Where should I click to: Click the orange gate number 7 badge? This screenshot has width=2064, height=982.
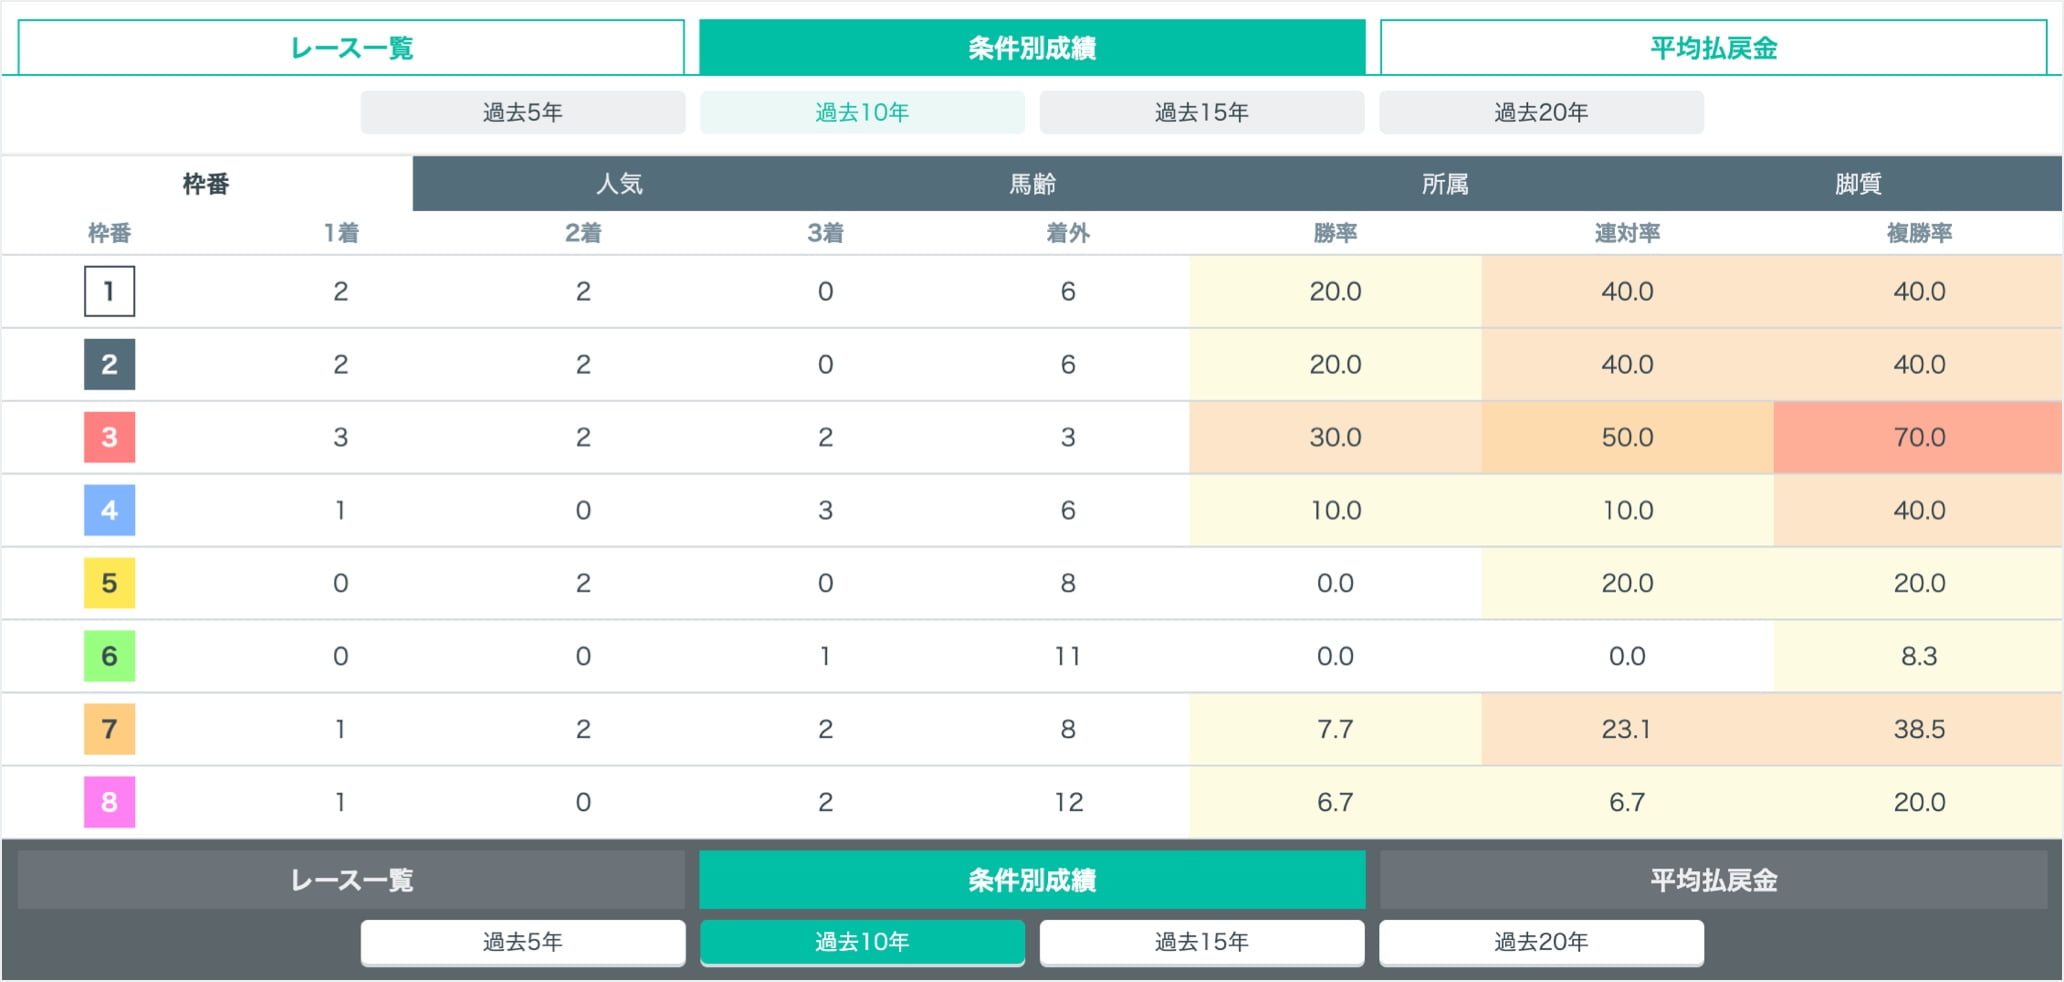click(109, 729)
